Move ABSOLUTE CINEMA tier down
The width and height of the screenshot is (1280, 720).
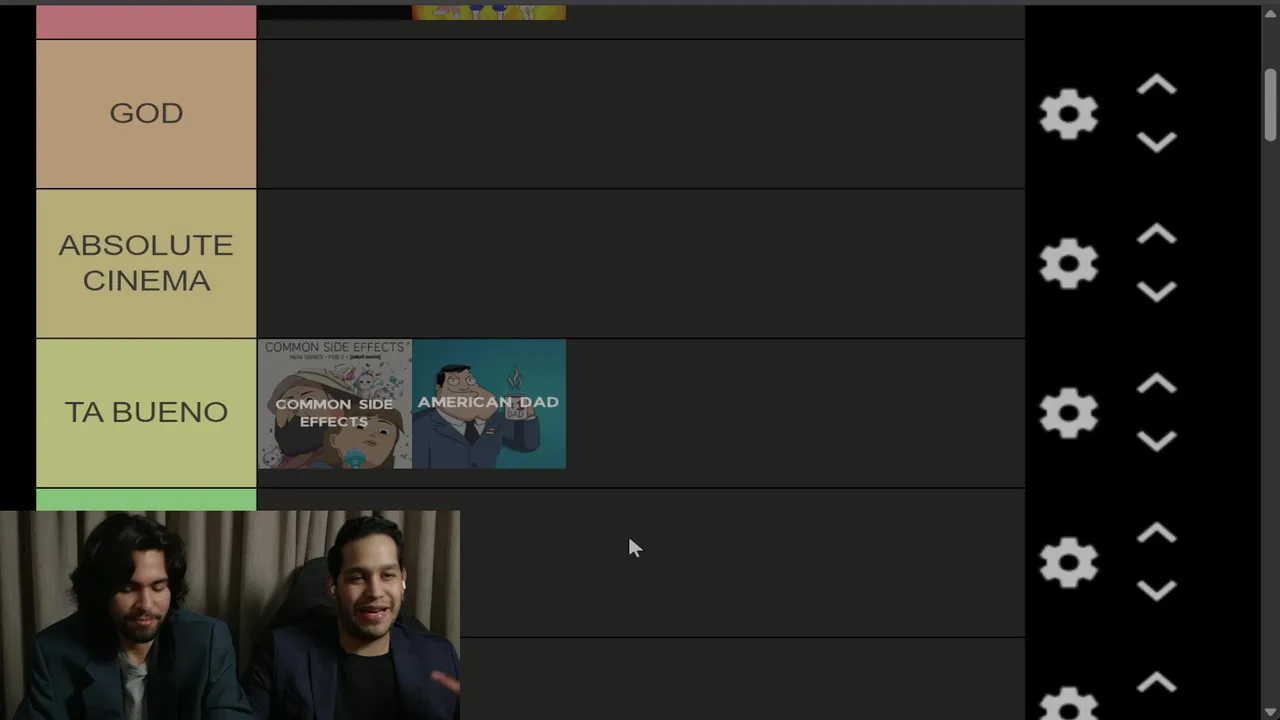click(1157, 292)
